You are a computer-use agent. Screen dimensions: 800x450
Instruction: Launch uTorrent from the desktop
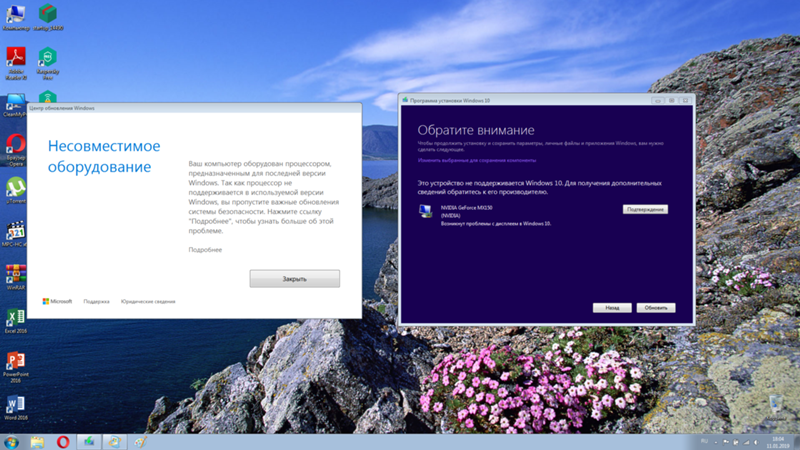click(16, 190)
